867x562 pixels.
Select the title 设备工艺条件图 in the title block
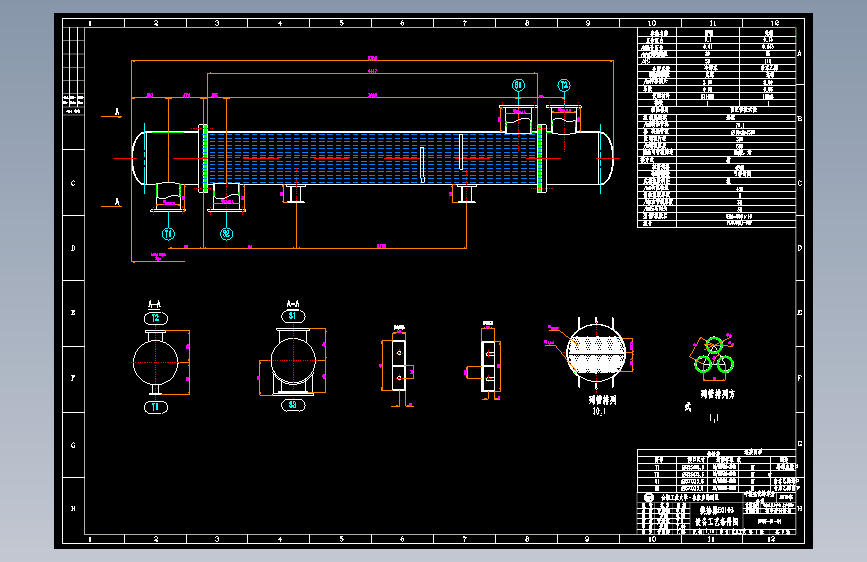pyautogui.click(x=717, y=521)
